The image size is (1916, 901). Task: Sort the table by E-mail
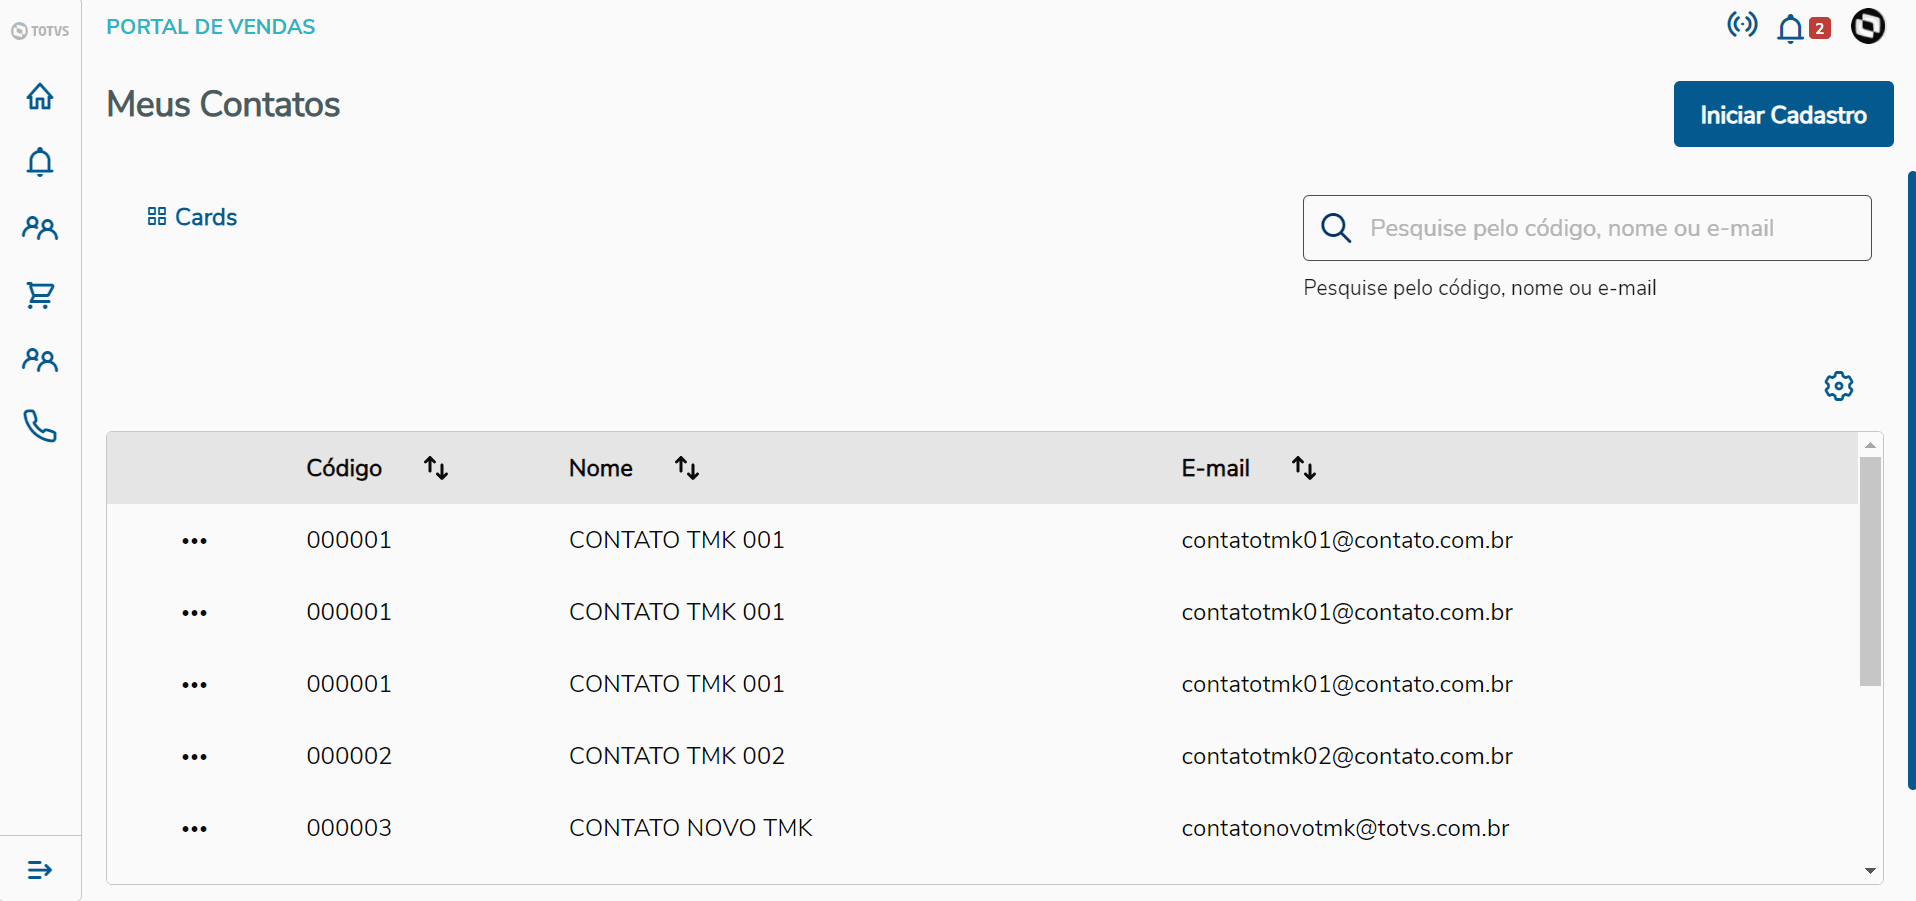pyautogui.click(x=1304, y=468)
